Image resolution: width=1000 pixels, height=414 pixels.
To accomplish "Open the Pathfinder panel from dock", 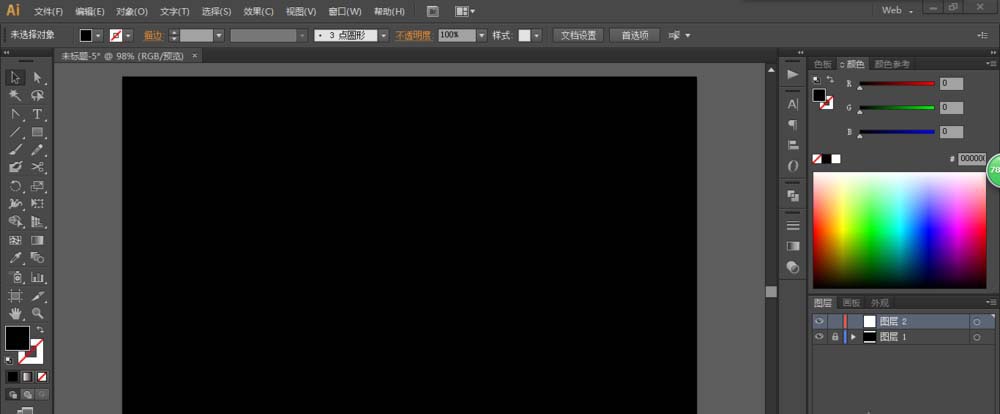I will (x=793, y=196).
